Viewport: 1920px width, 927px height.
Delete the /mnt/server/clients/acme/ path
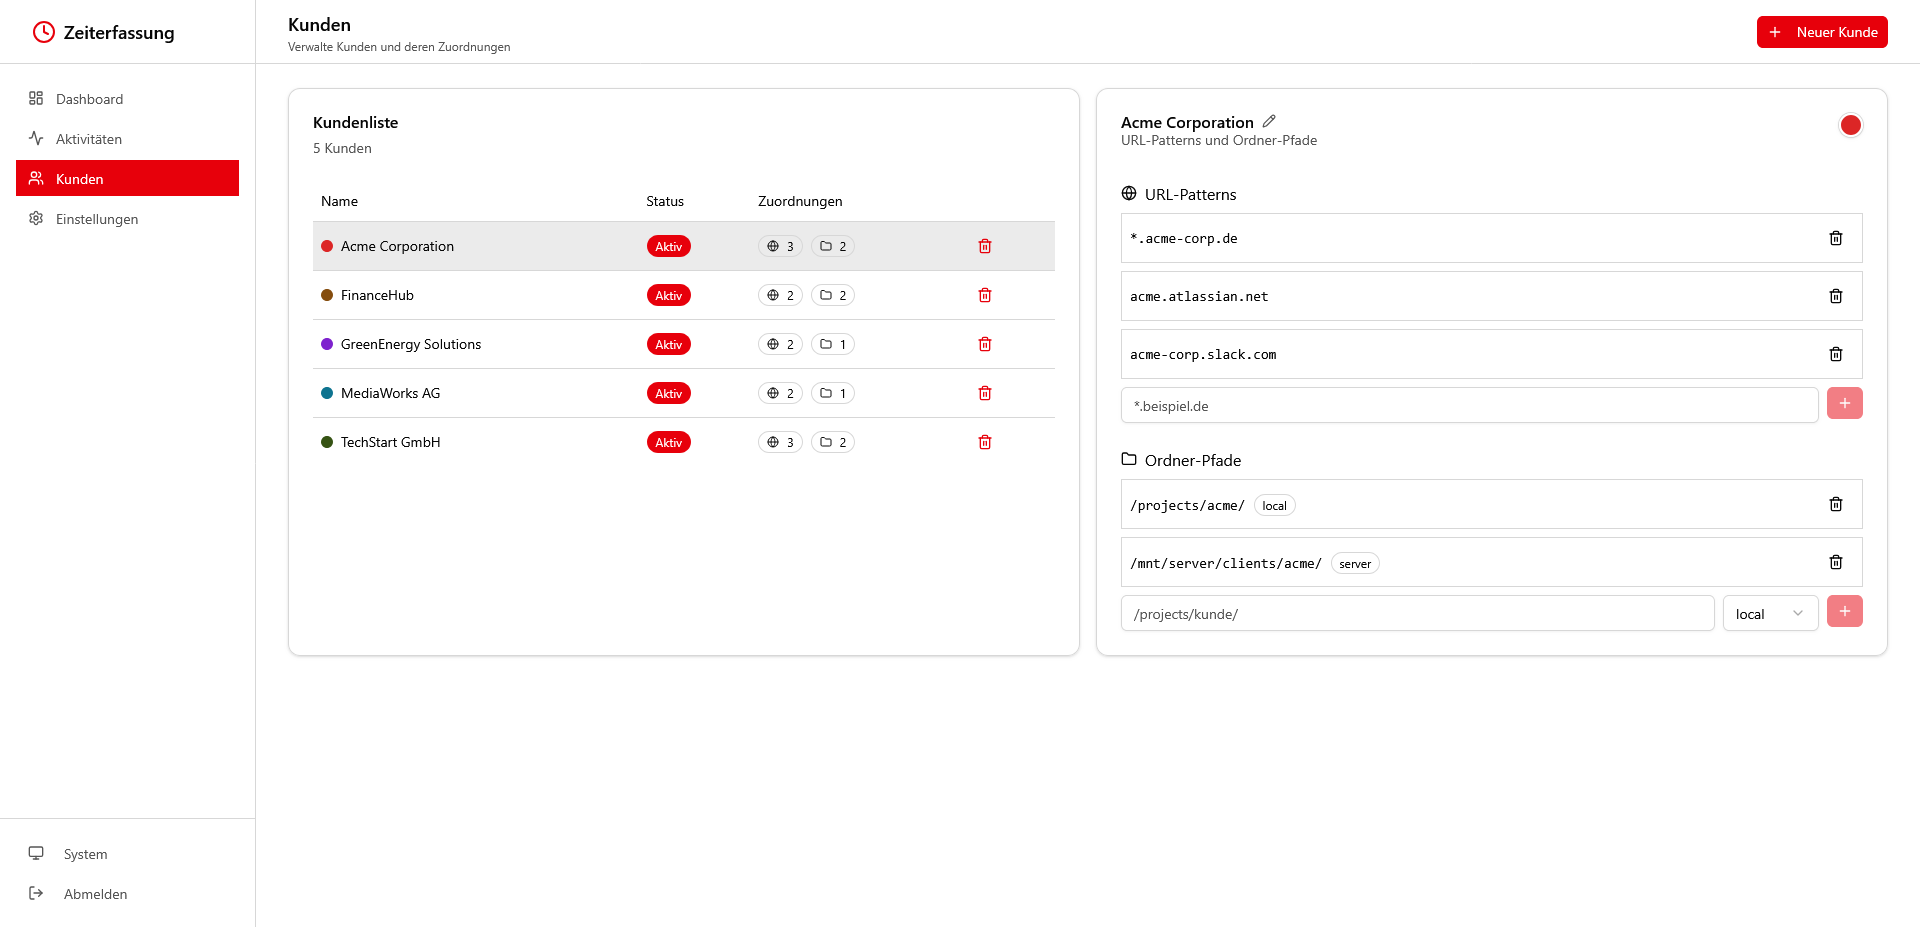pos(1835,562)
